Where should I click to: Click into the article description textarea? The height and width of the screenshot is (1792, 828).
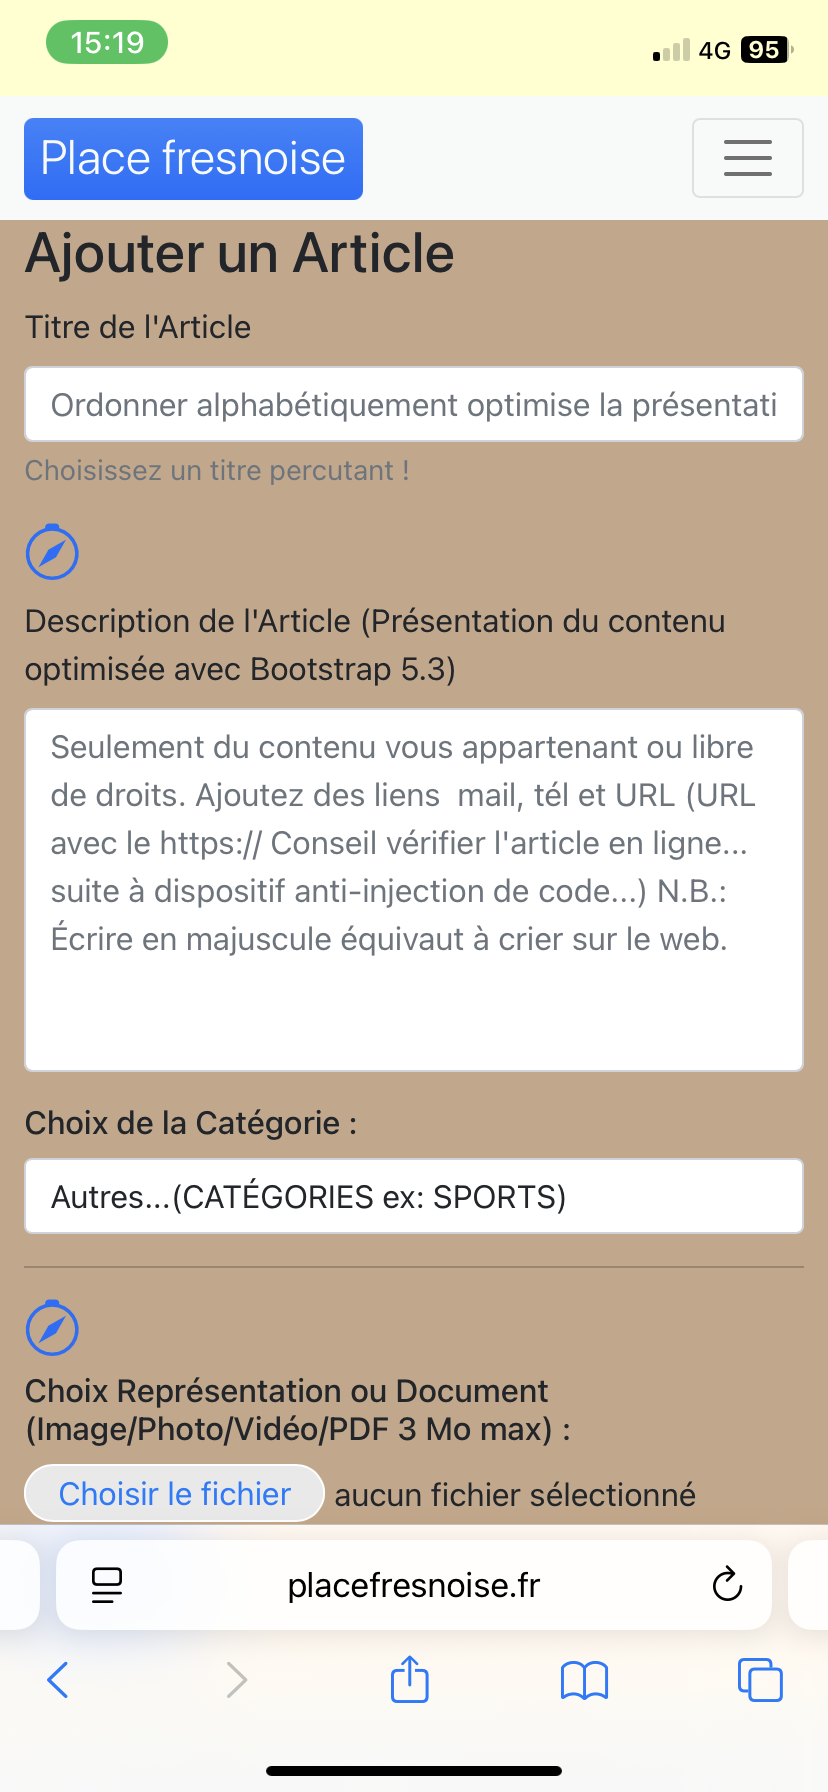pos(414,890)
